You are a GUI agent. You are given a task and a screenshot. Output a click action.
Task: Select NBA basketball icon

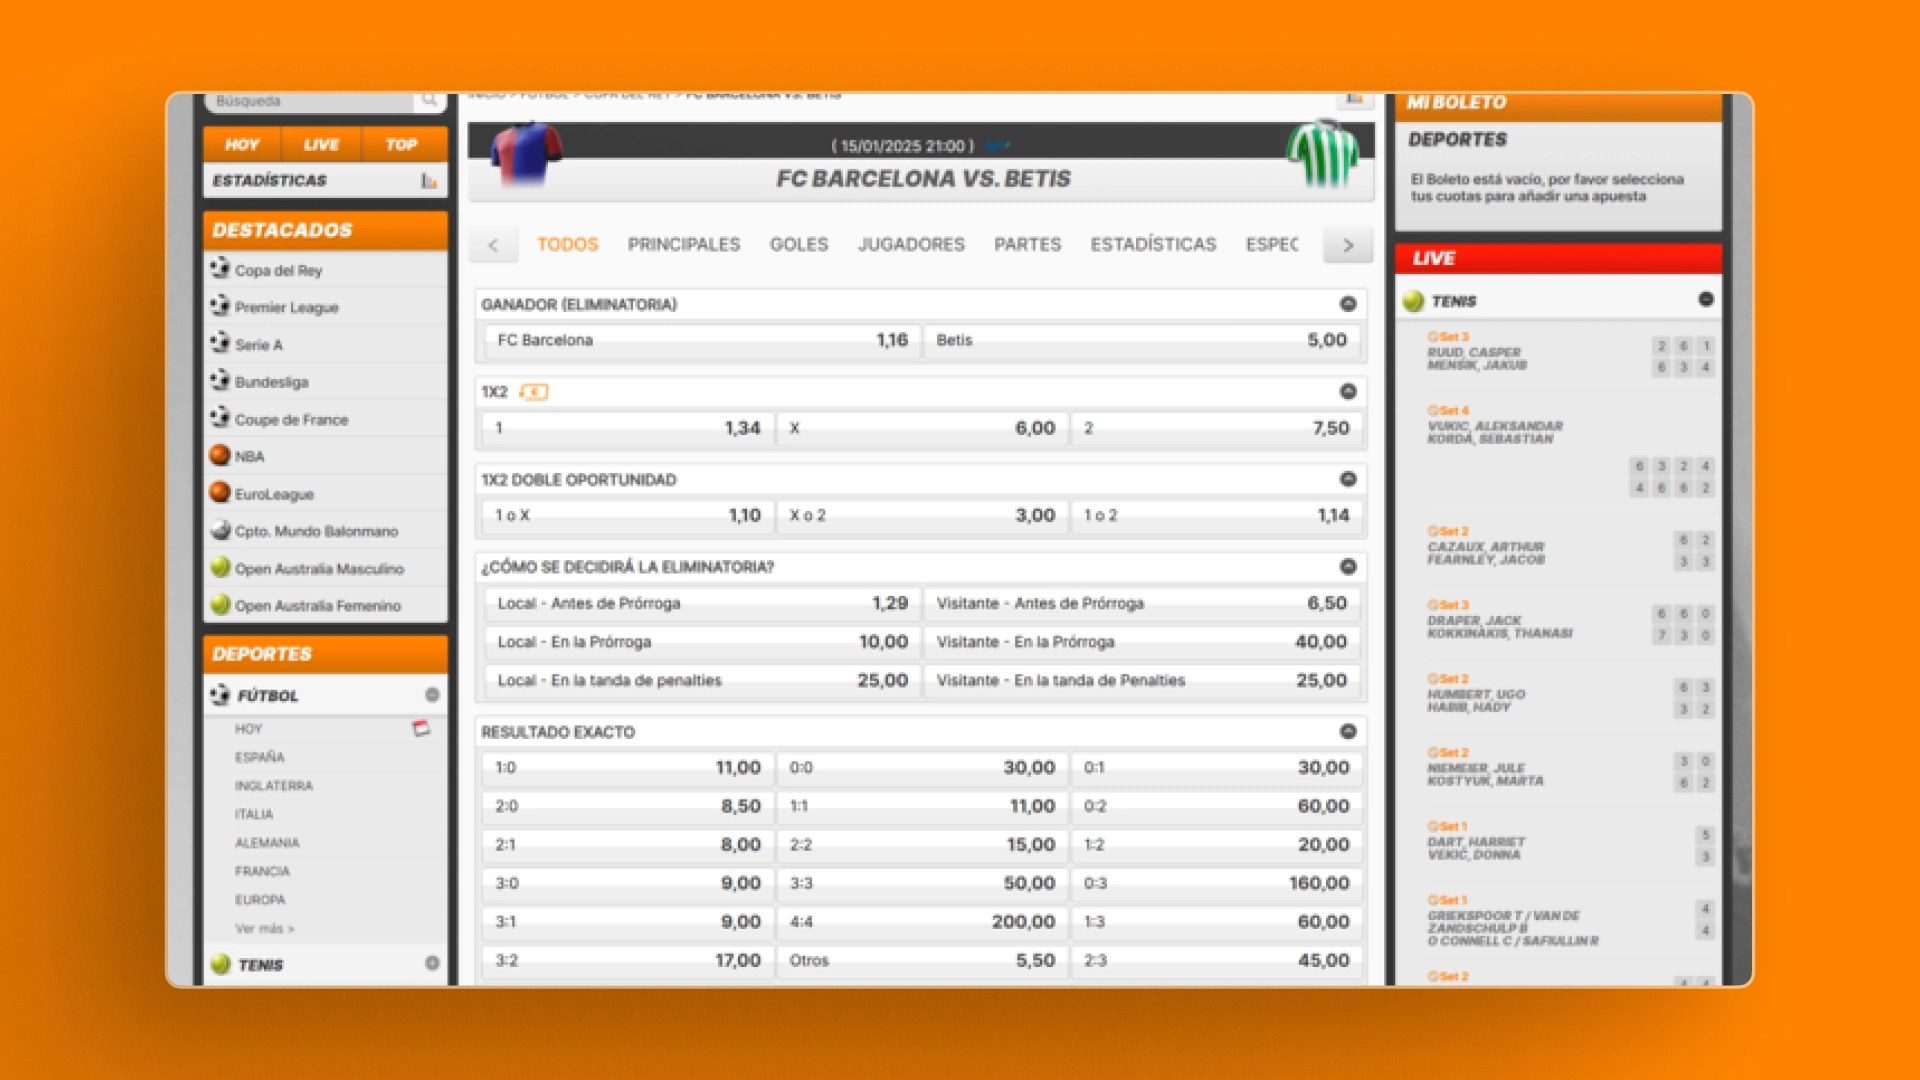[220, 455]
